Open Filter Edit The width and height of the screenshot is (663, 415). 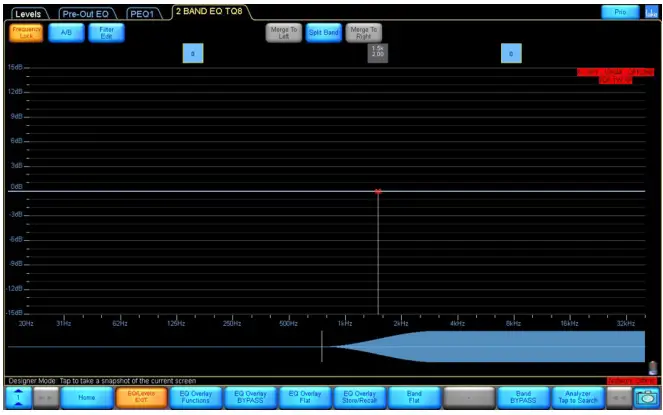click(x=107, y=33)
